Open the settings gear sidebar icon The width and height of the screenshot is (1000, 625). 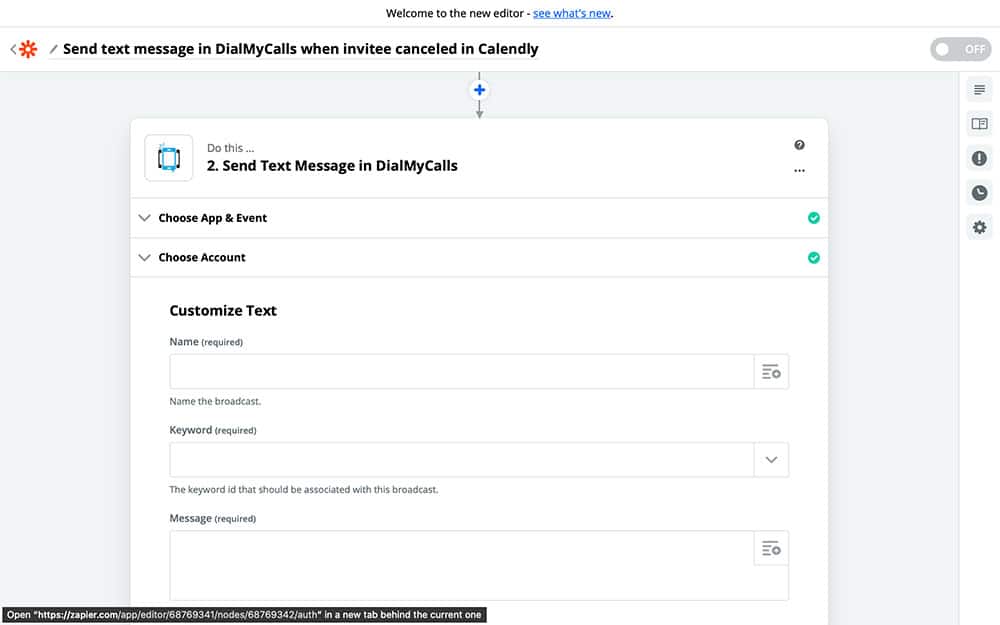(x=979, y=227)
